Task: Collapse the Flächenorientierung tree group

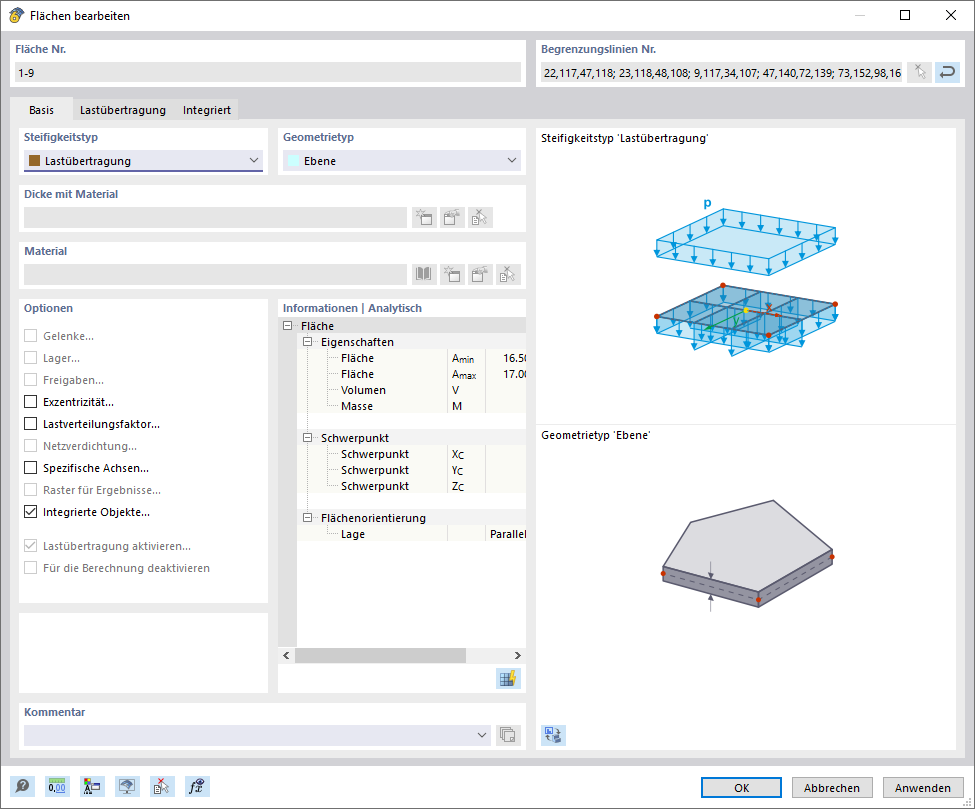Action: 307,518
